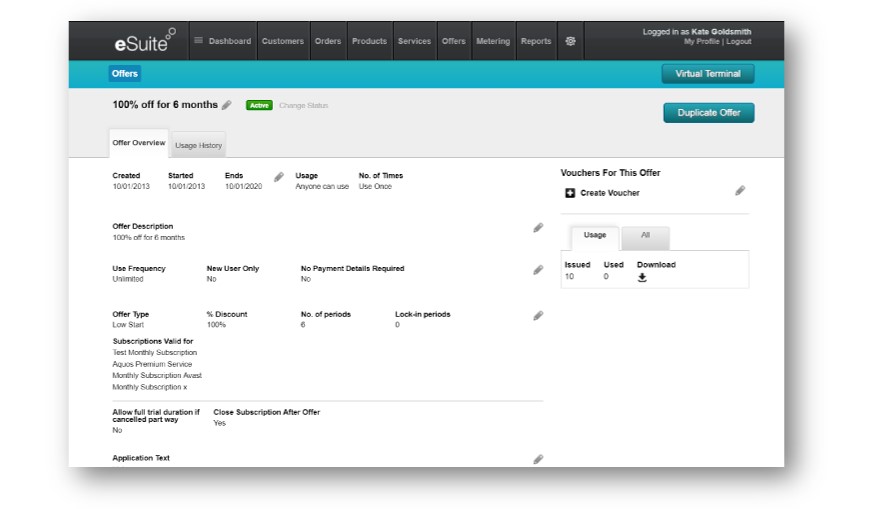Click the pencil icon next to offer title
The height and width of the screenshot is (509, 874).
pyautogui.click(x=227, y=105)
